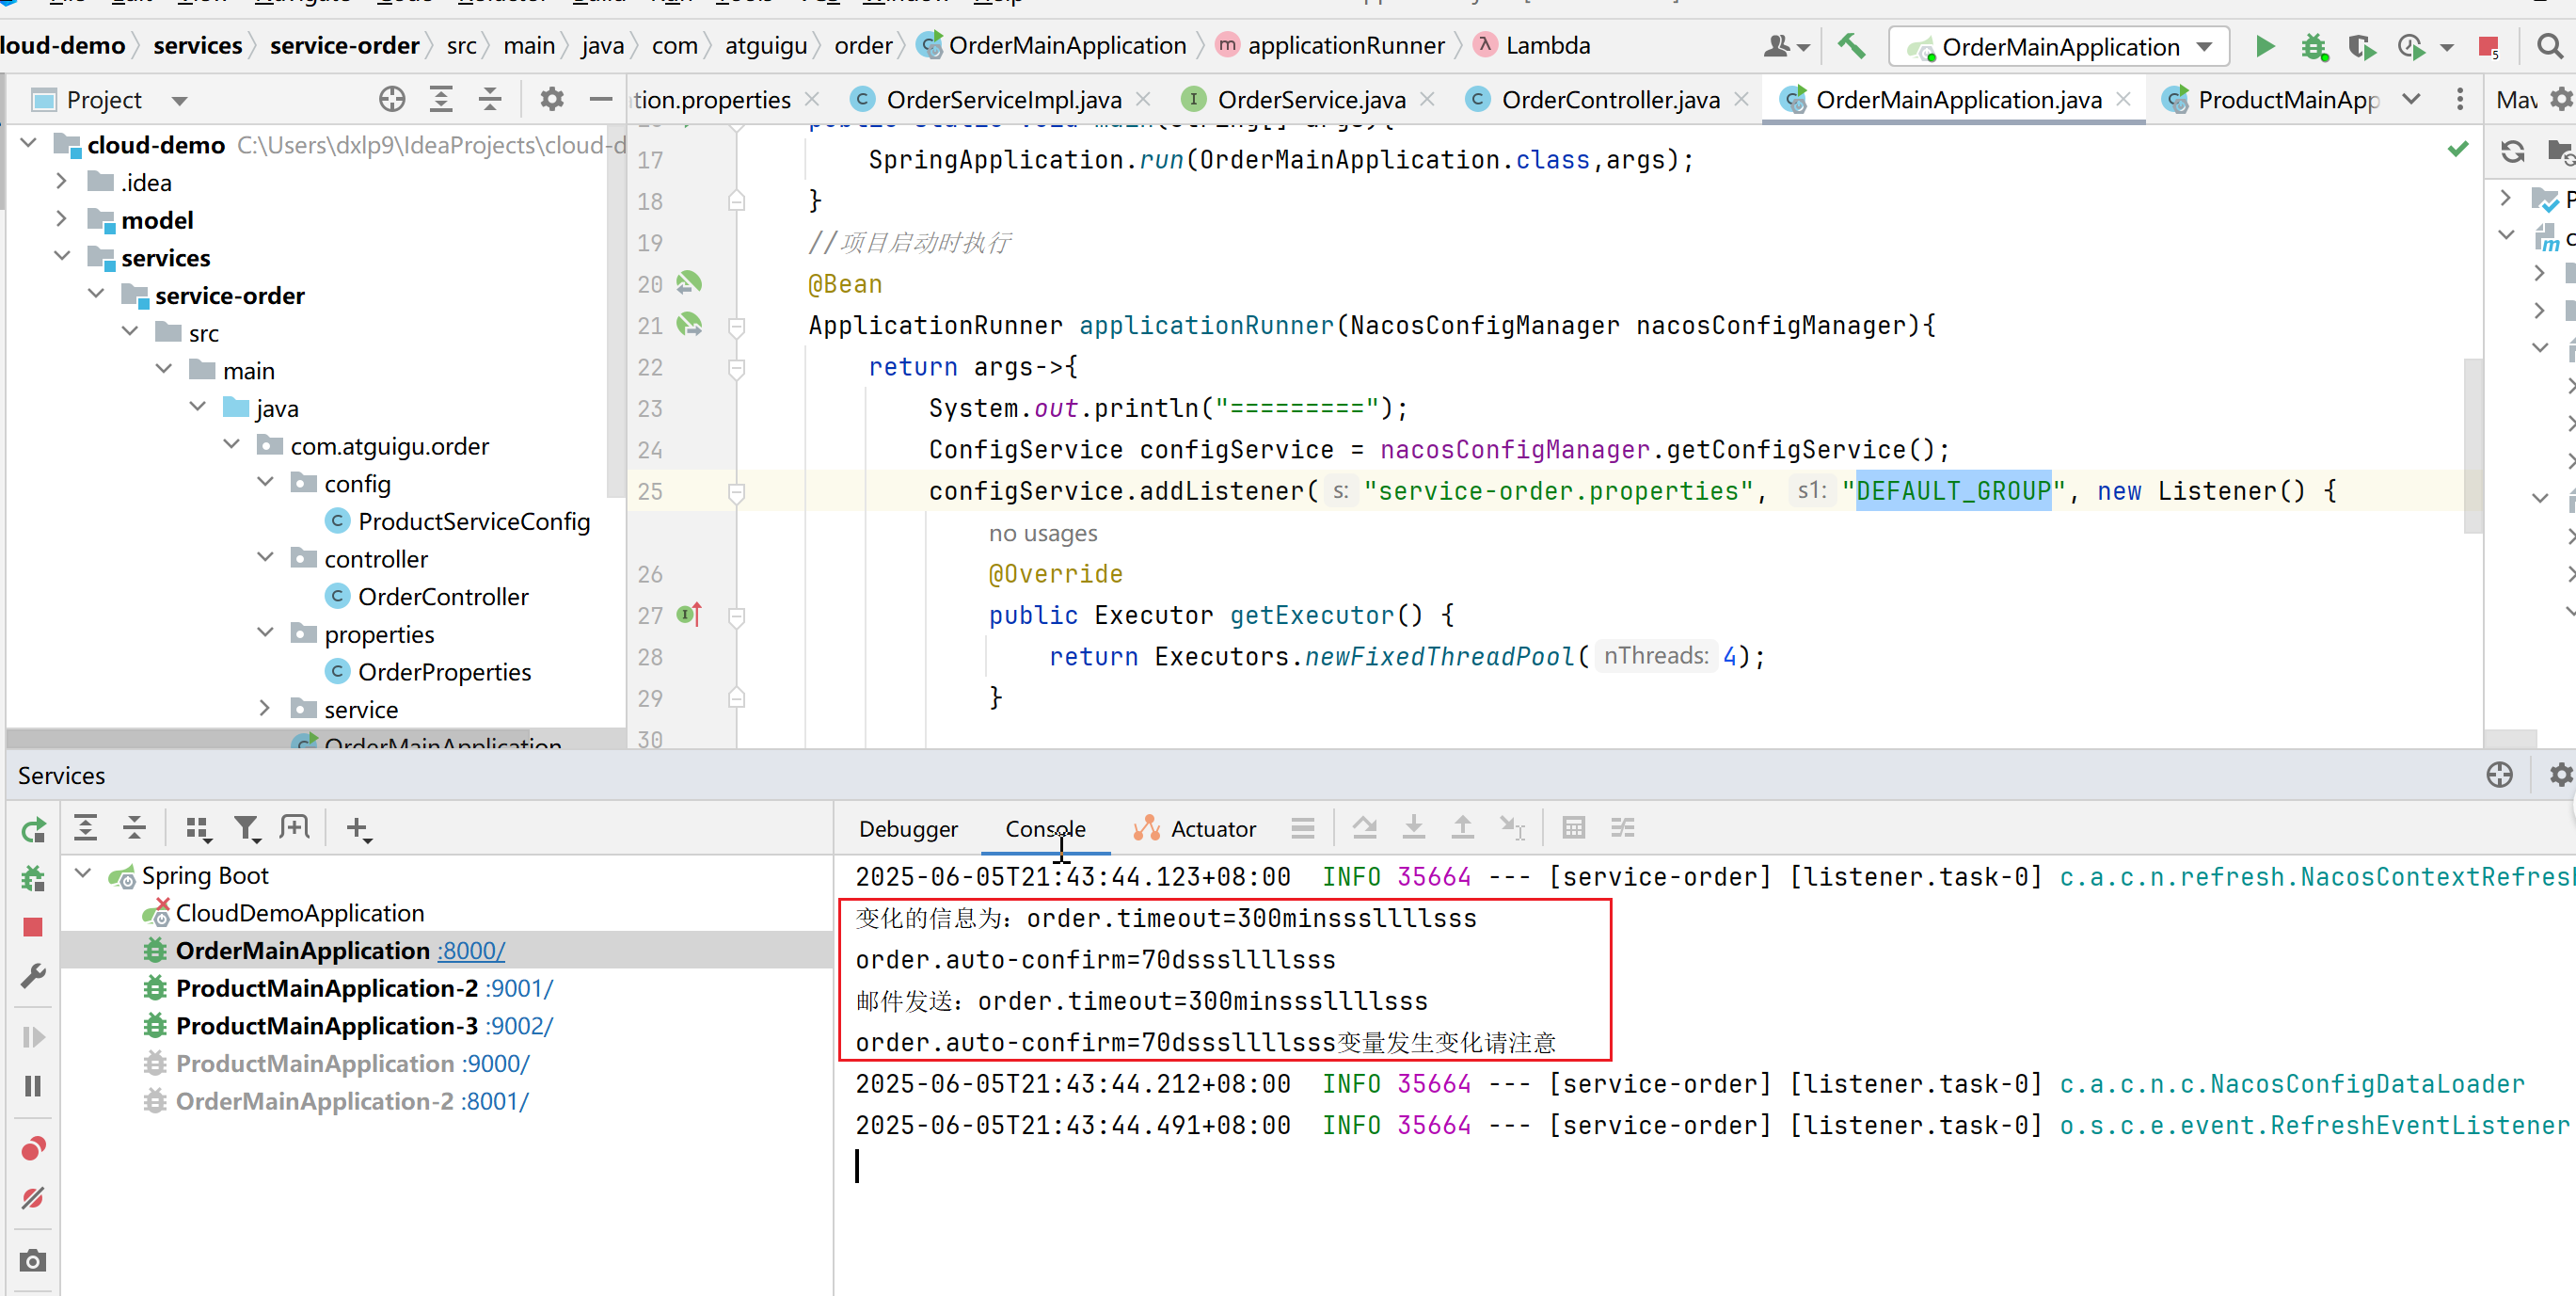Open the OrderController.java editor tab
Screen dimensions: 2576x1296
coord(1609,99)
